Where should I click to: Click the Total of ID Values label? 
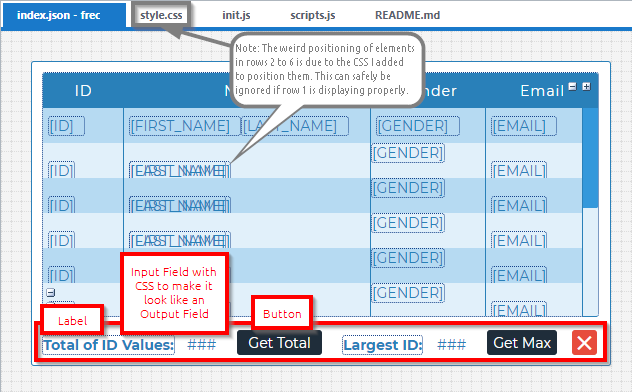pyautogui.click(x=108, y=345)
